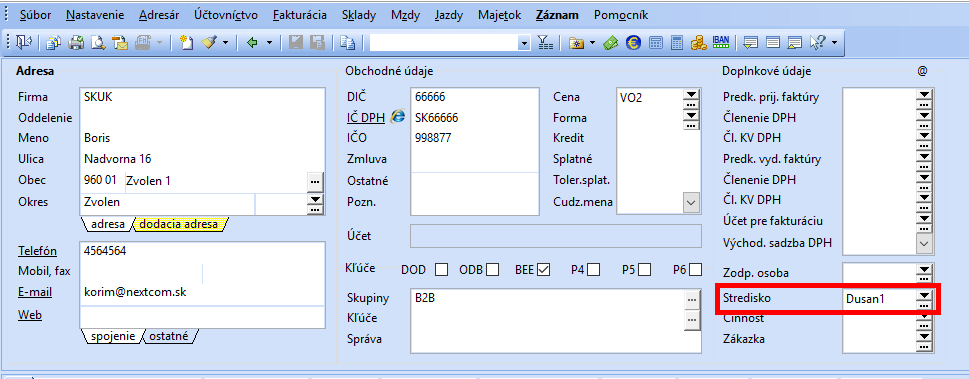Click the help cursor question mark icon
The image size is (969, 379).
pos(818,43)
